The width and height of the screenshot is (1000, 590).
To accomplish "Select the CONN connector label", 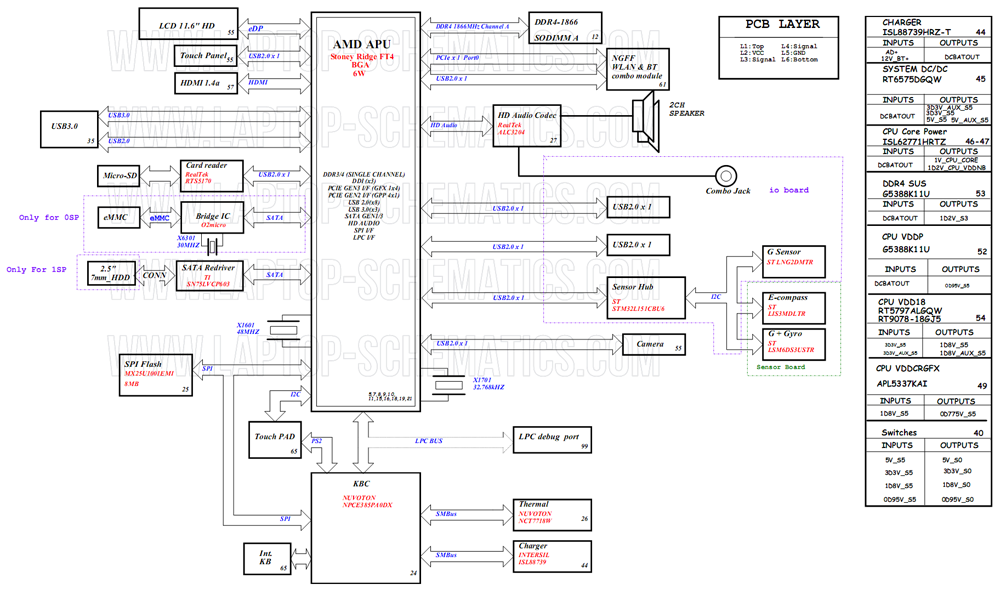I will click(154, 276).
